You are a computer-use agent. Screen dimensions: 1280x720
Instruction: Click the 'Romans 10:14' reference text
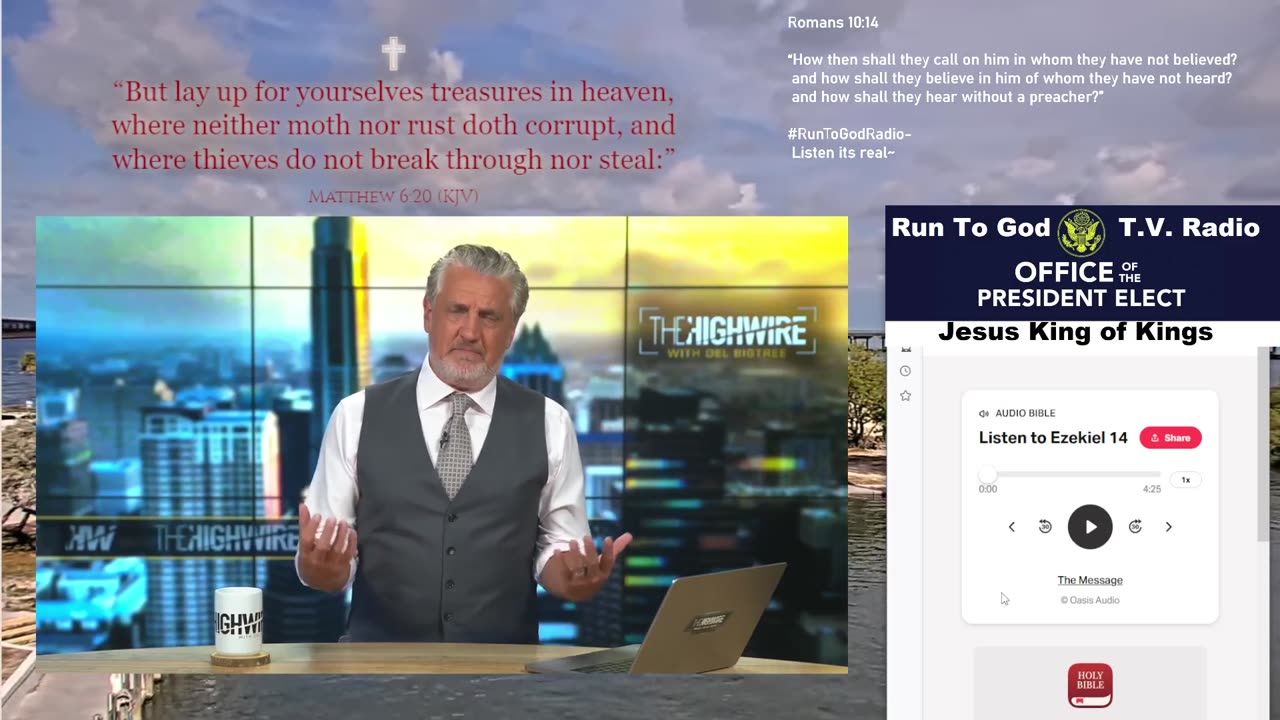[833, 22]
